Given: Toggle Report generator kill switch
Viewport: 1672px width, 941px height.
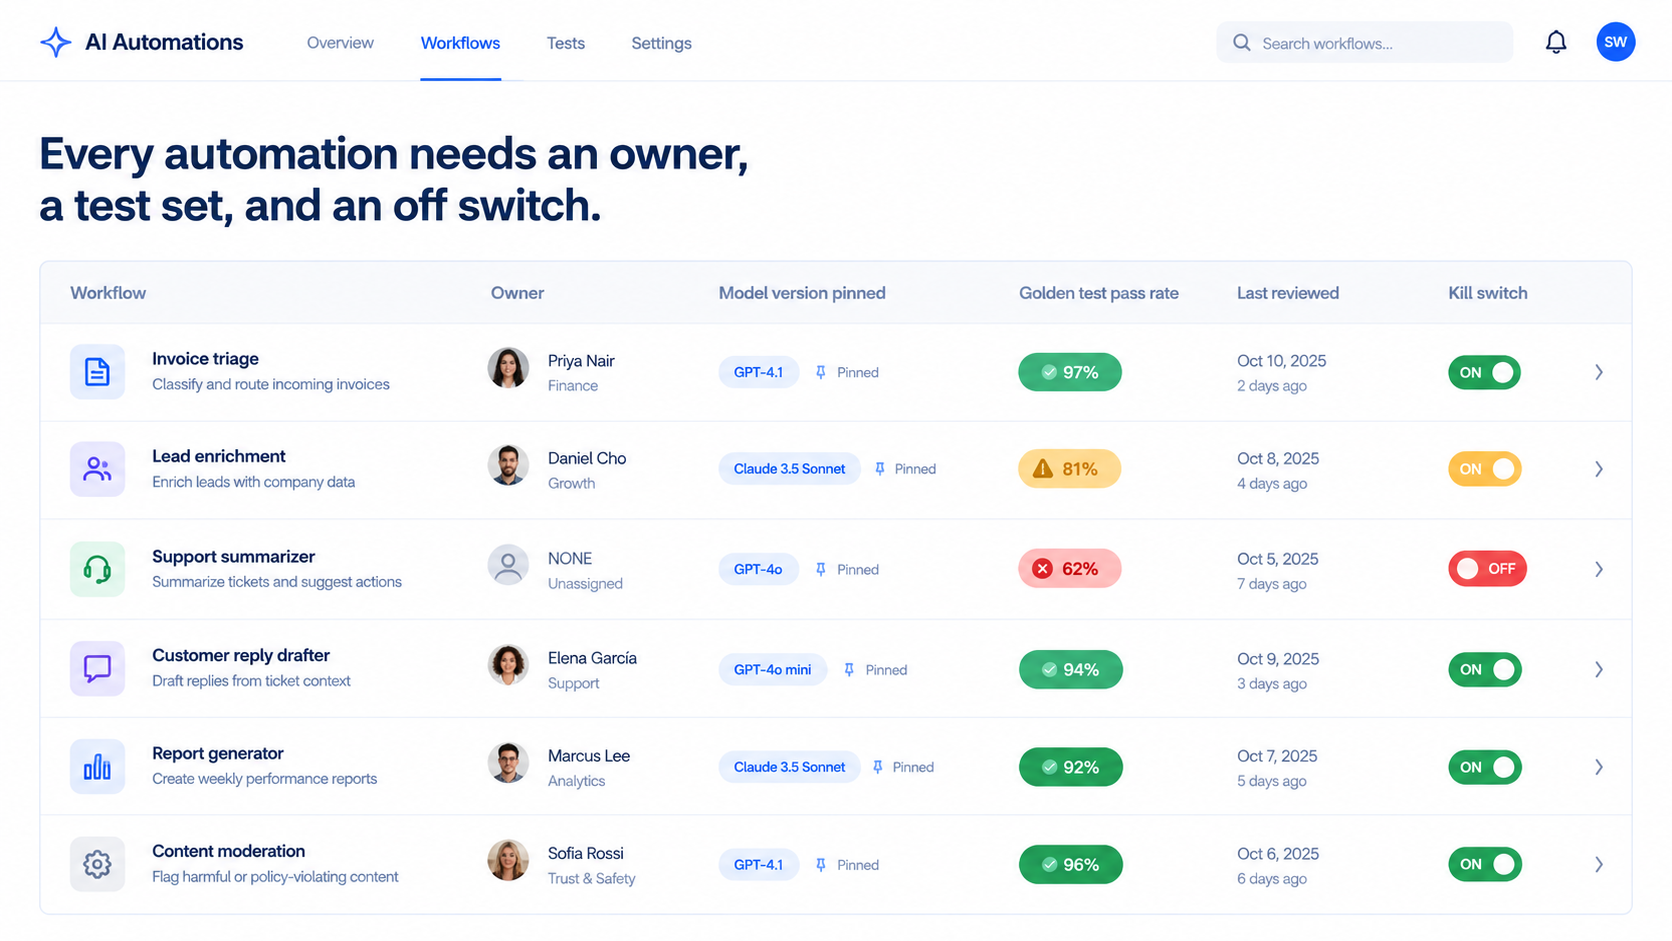Looking at the screenshot, I should point(1484,767).
